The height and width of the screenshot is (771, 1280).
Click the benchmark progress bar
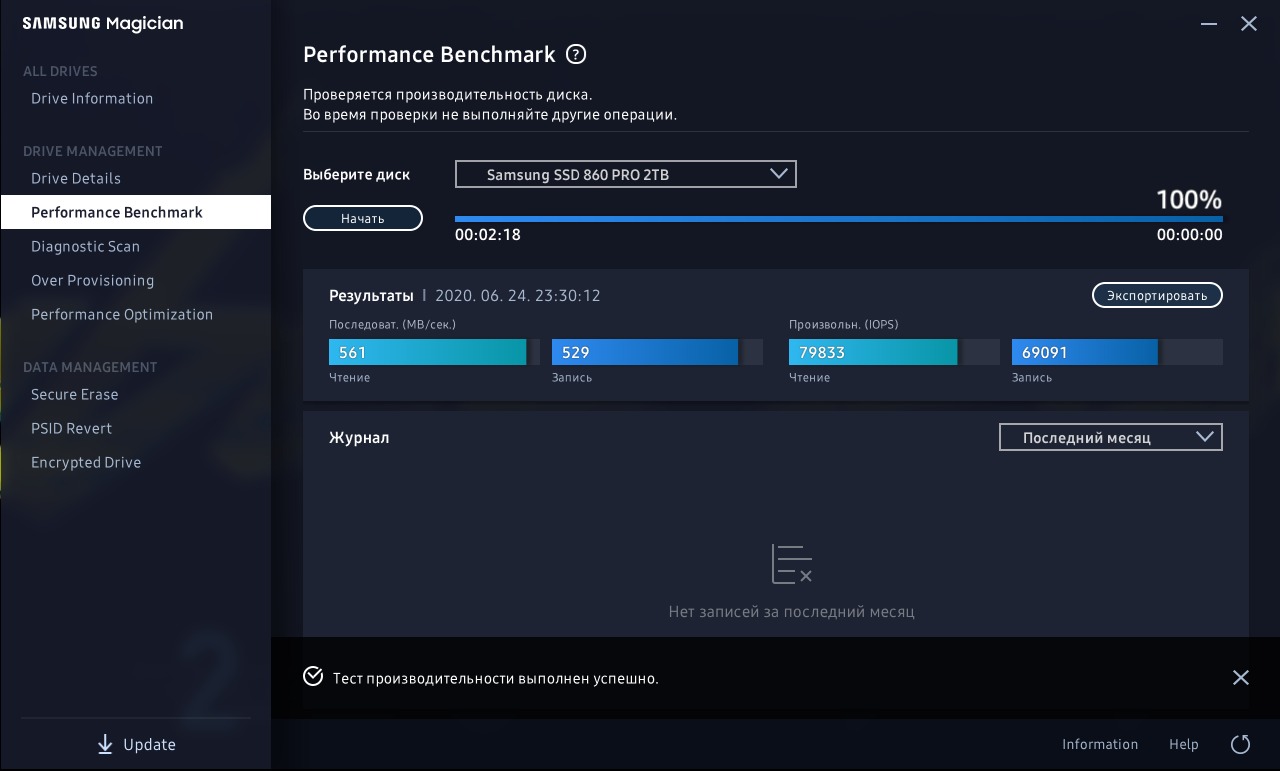[x=838, y=218]
